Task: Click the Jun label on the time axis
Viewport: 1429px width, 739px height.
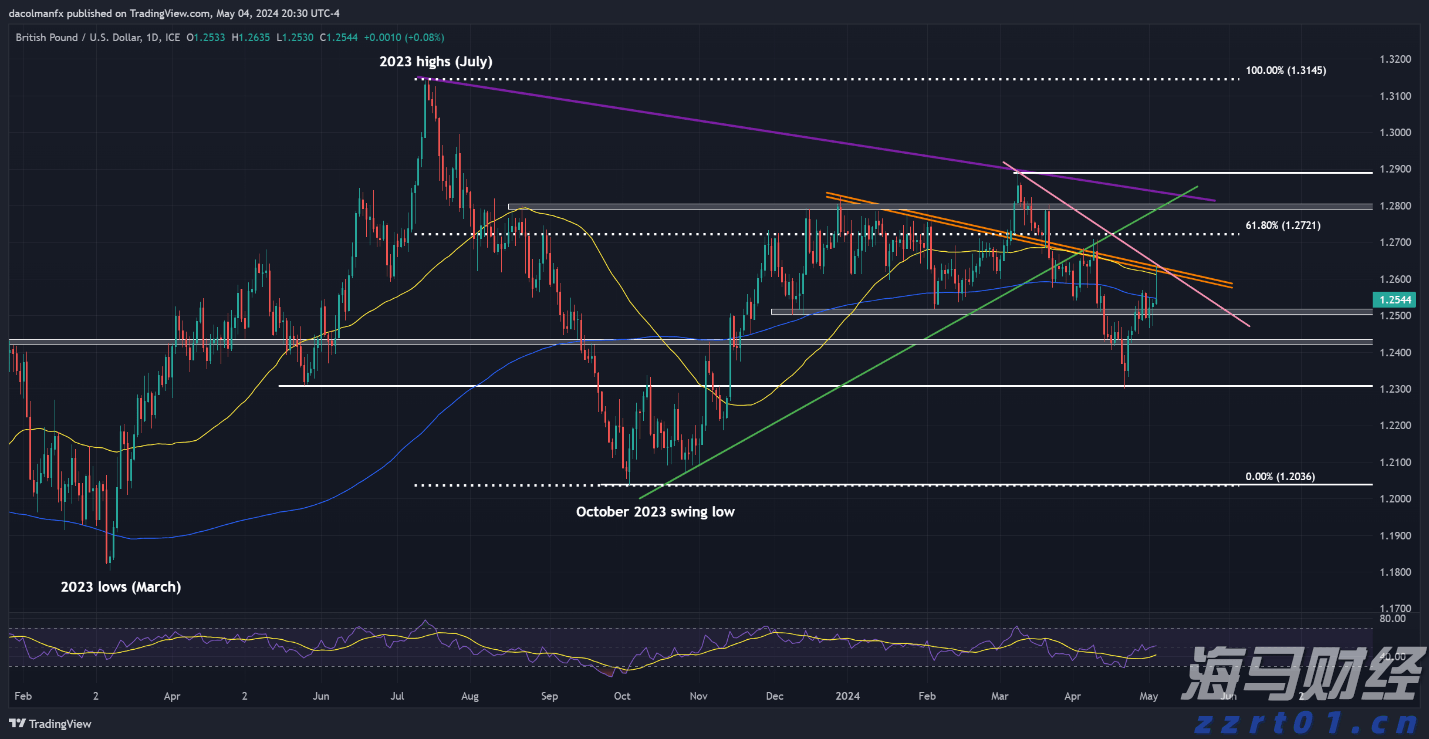Action: (321, 694)
